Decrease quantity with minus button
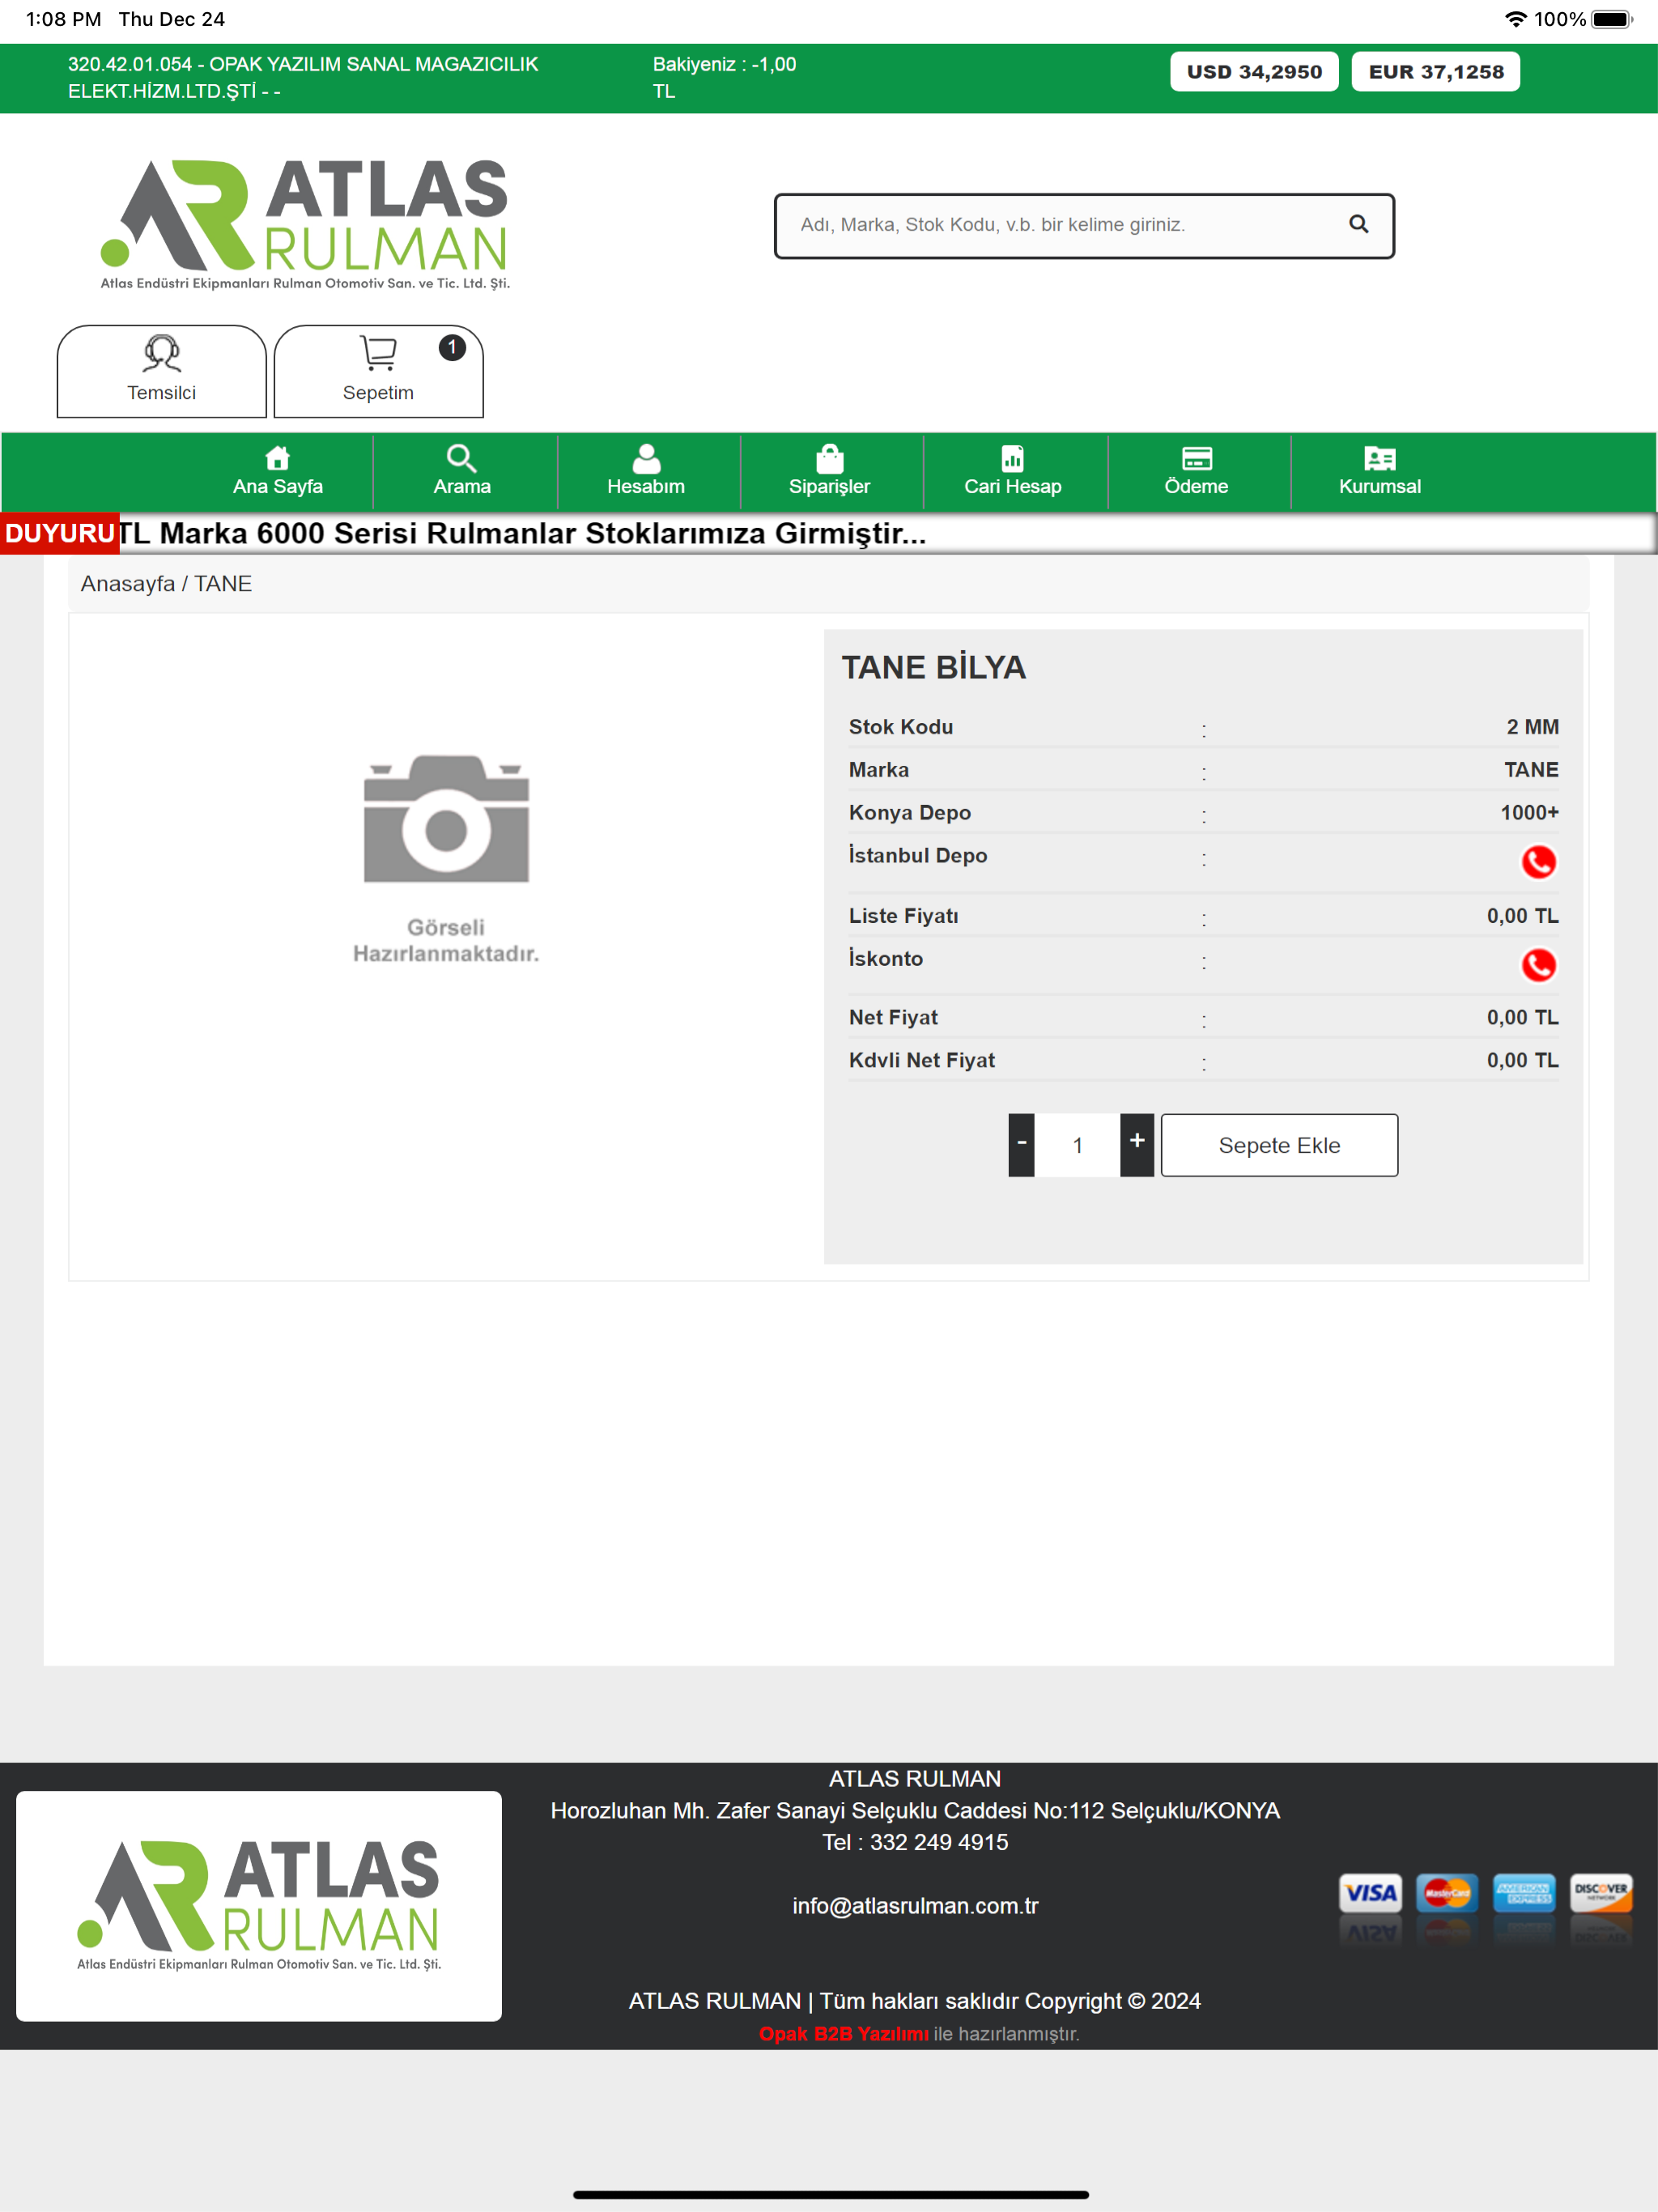 coord(1021,1145)
